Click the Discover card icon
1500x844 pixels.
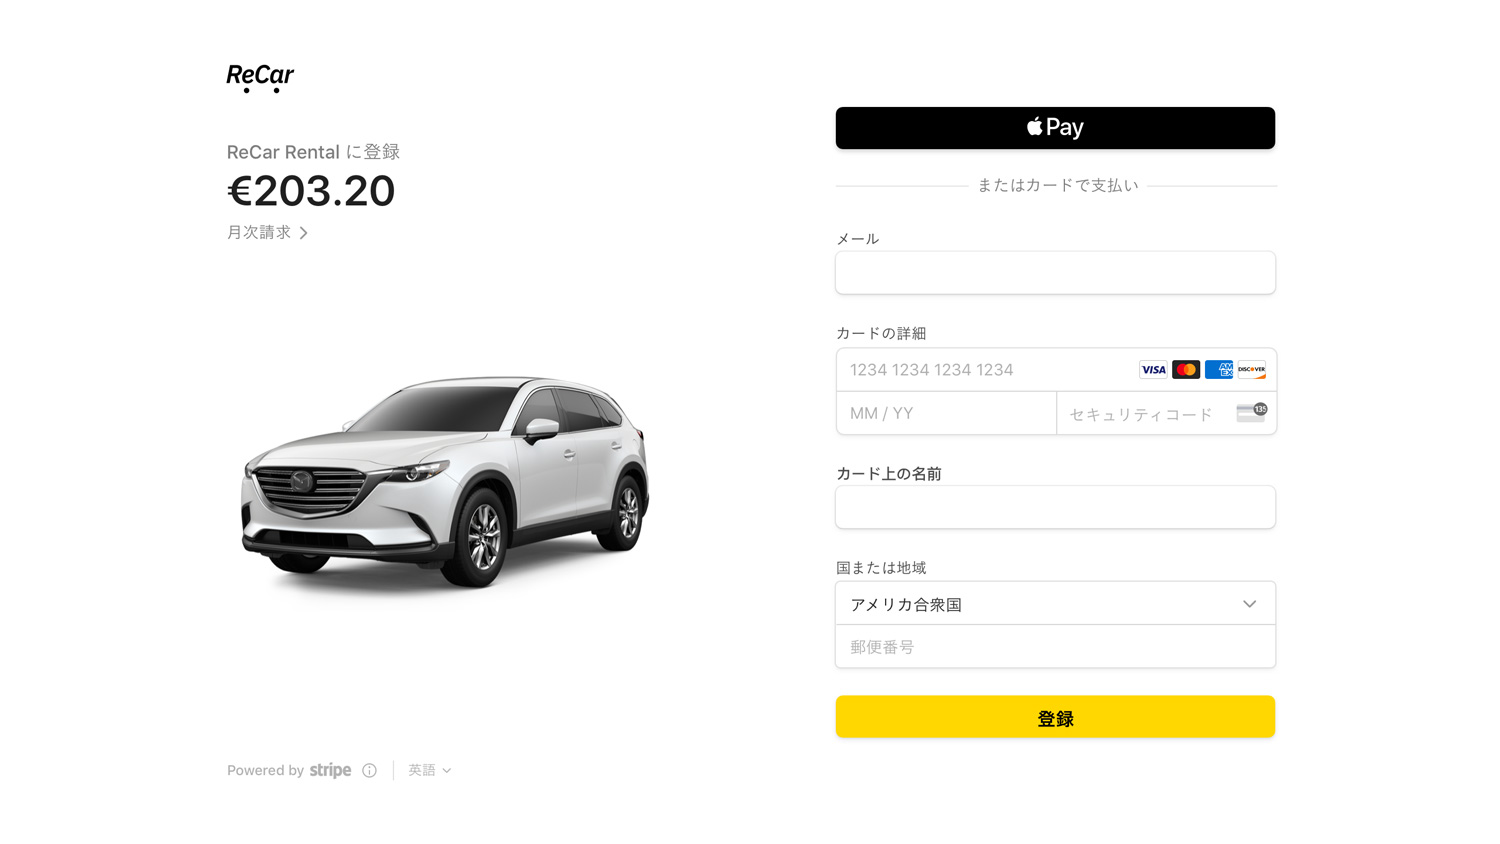pos(1251,370)
